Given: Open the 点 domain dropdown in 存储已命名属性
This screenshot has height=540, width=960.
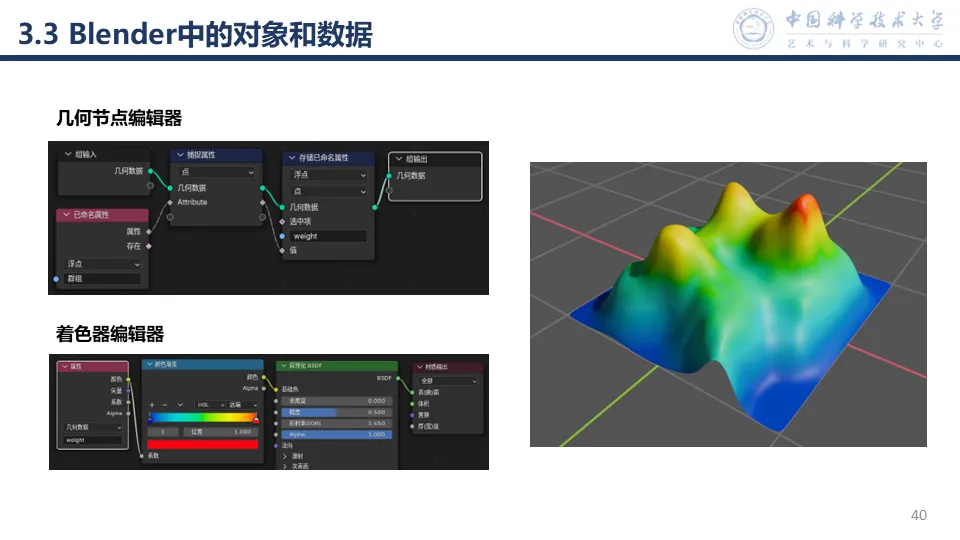Looking at the screenshot, I should click(x=329, y=192).
